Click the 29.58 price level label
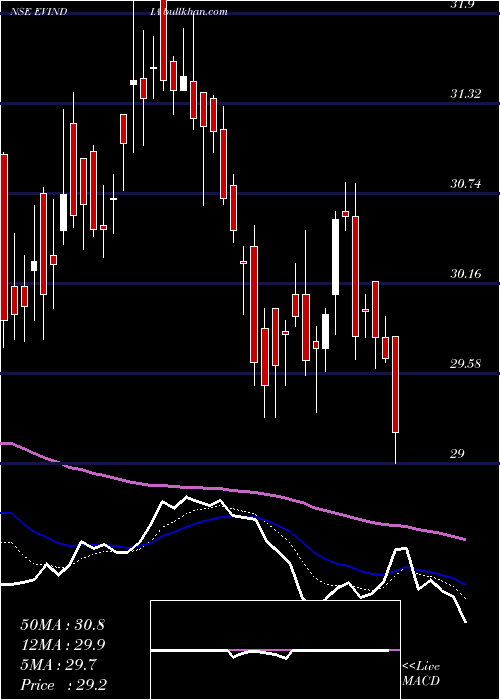Screen dimensions: 500x700 pyautogui.click(x=466, y=363)
